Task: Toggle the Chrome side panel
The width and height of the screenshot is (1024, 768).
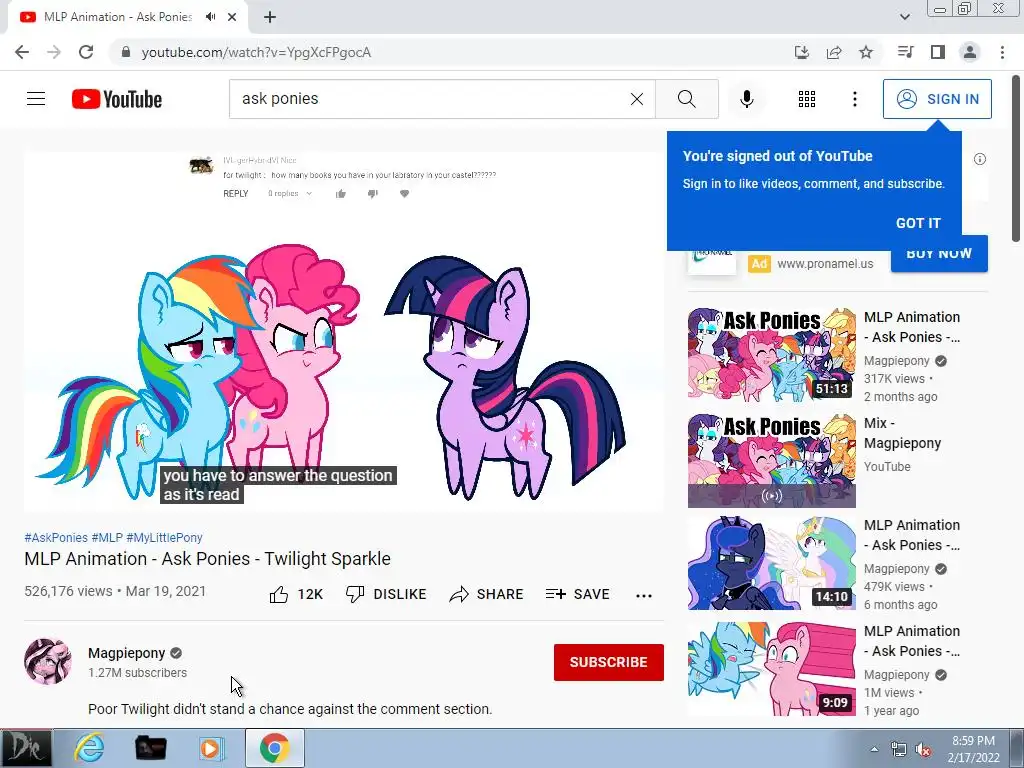Action: click(938, 52)
